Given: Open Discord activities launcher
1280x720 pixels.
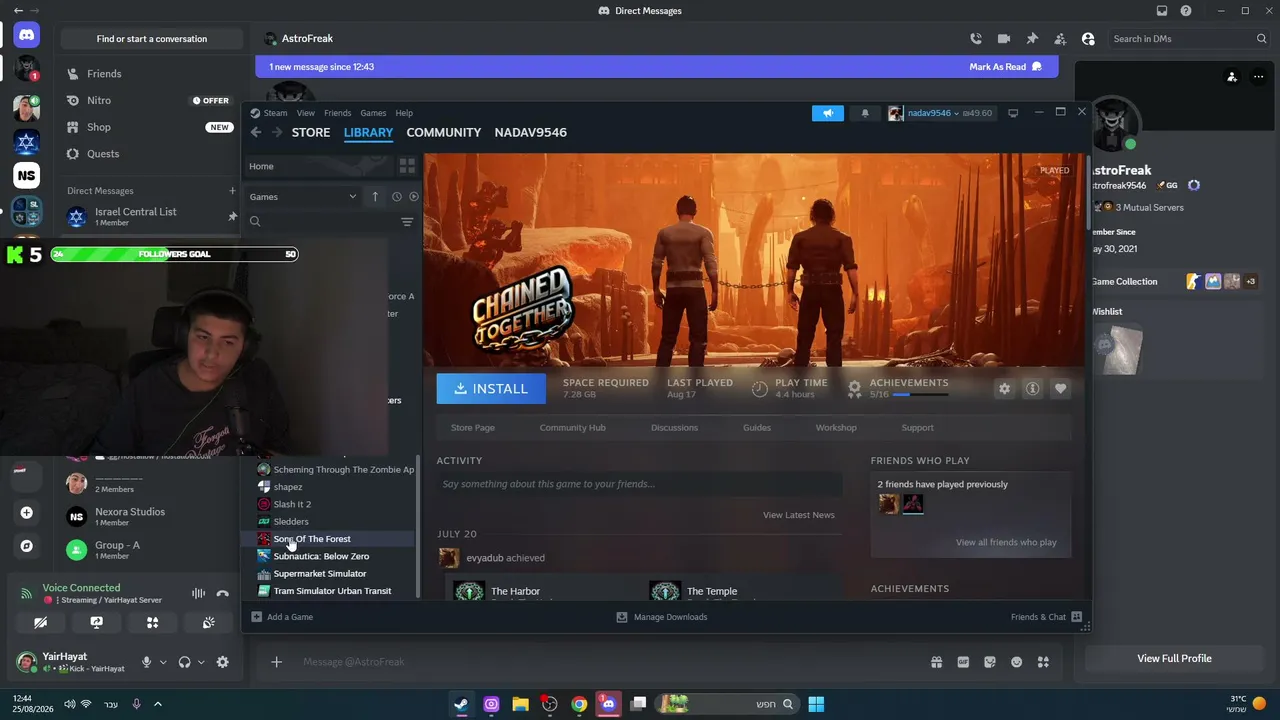Looking at the screenshot, I should click(x=152, y=622).
